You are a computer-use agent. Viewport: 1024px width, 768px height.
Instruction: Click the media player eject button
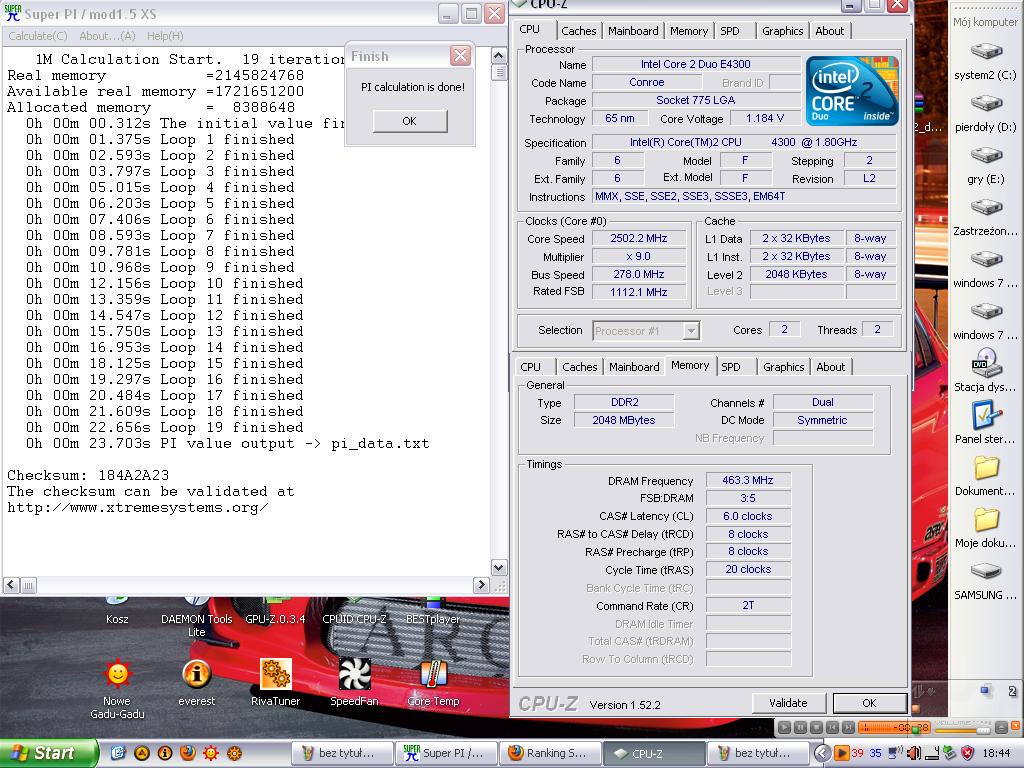[x=1001, y=727]
